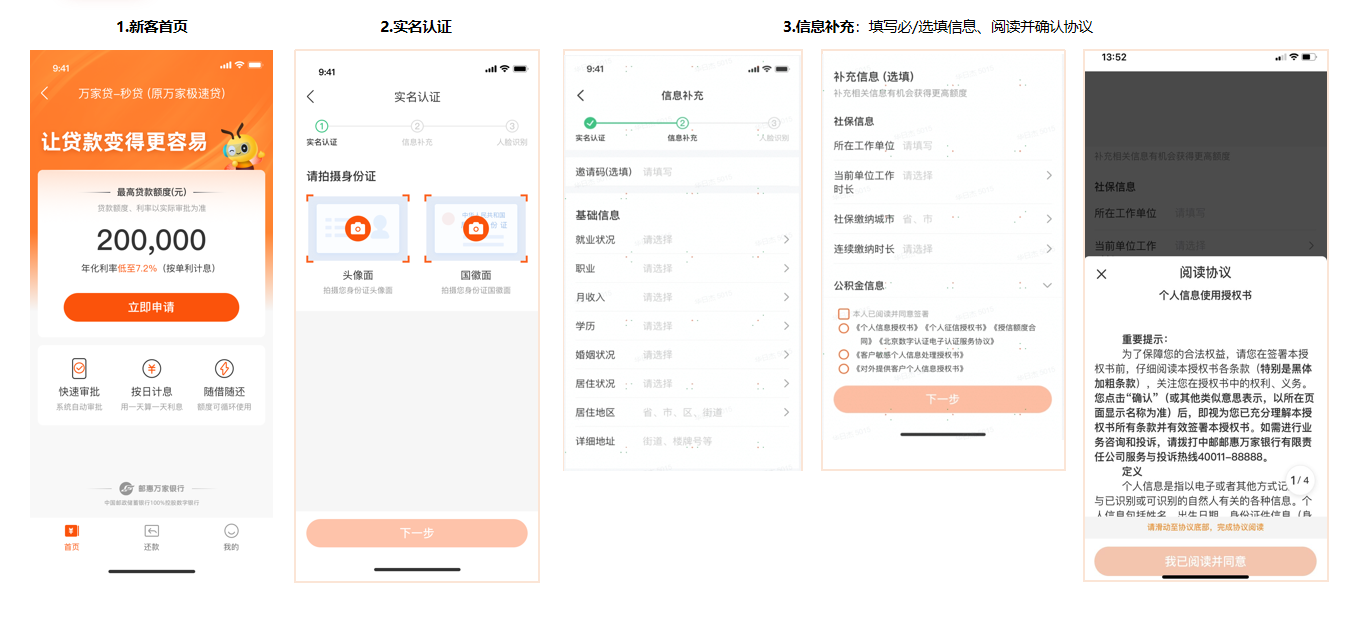Tap the battery icon on 实名认证 screen
The width and height of the screenshot is (1355, 618).
(x=520, y=68)
